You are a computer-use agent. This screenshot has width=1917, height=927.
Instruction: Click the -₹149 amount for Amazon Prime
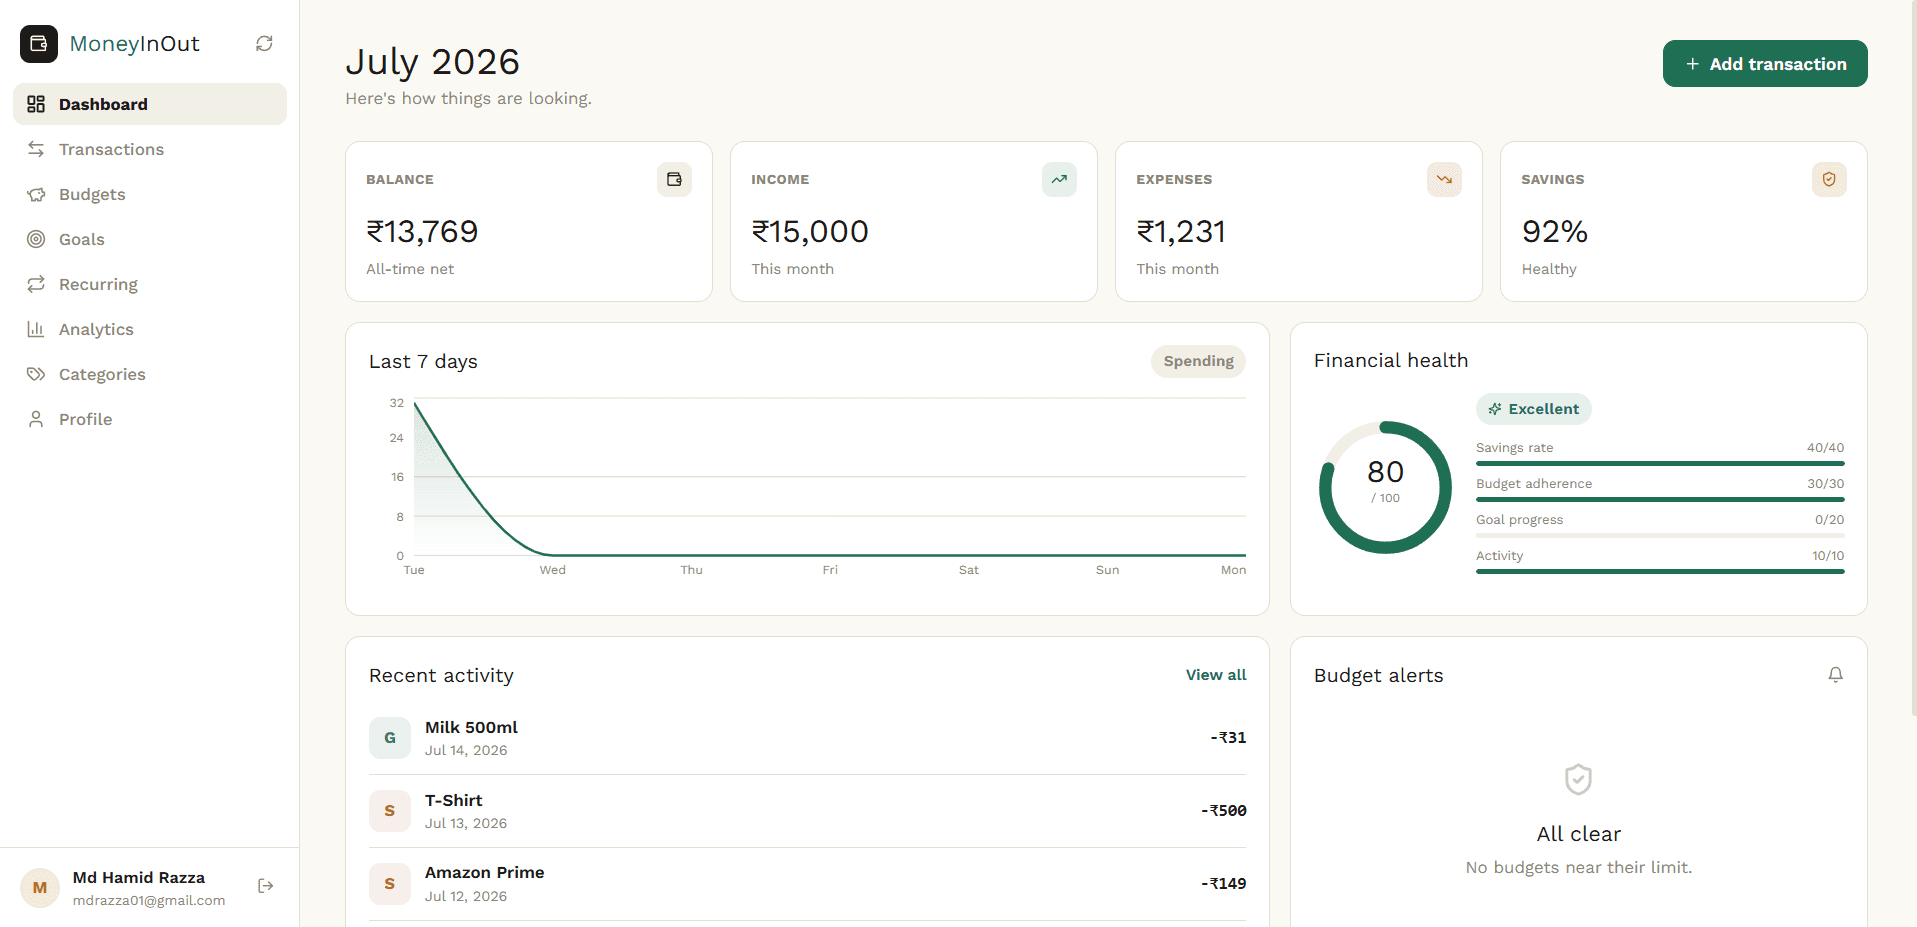1224,884
